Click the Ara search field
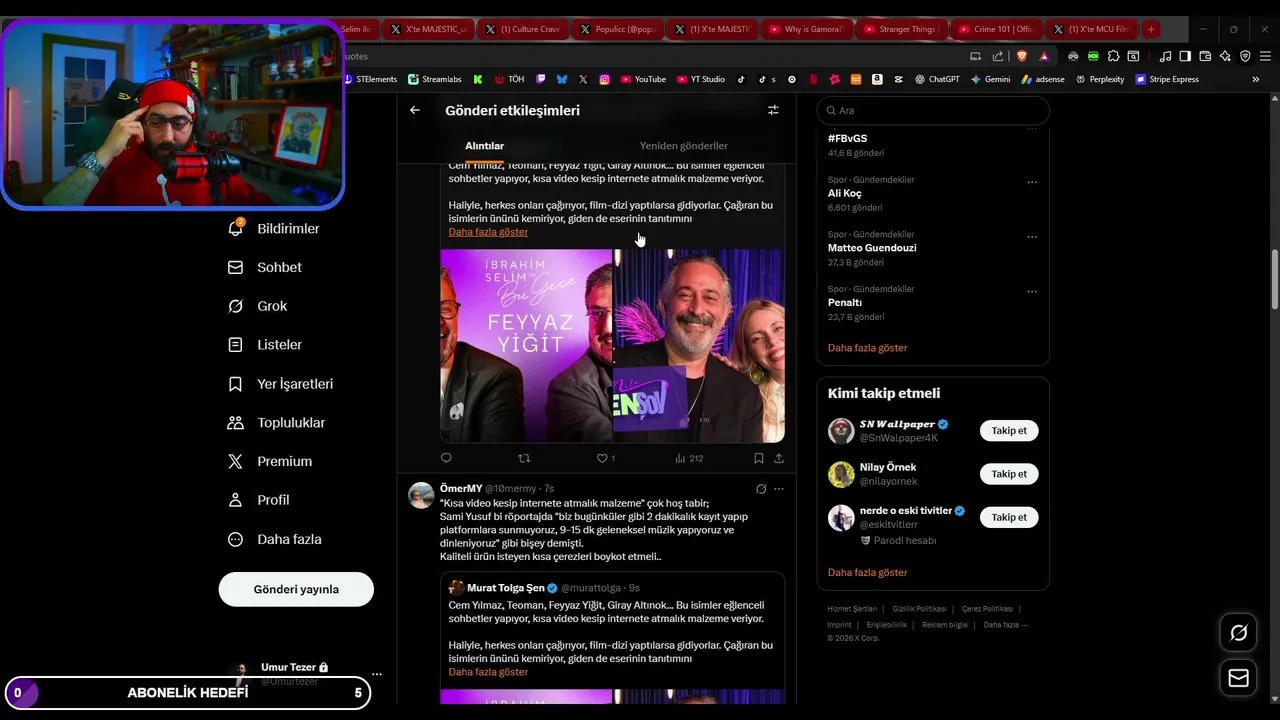 tap(933, 110)
